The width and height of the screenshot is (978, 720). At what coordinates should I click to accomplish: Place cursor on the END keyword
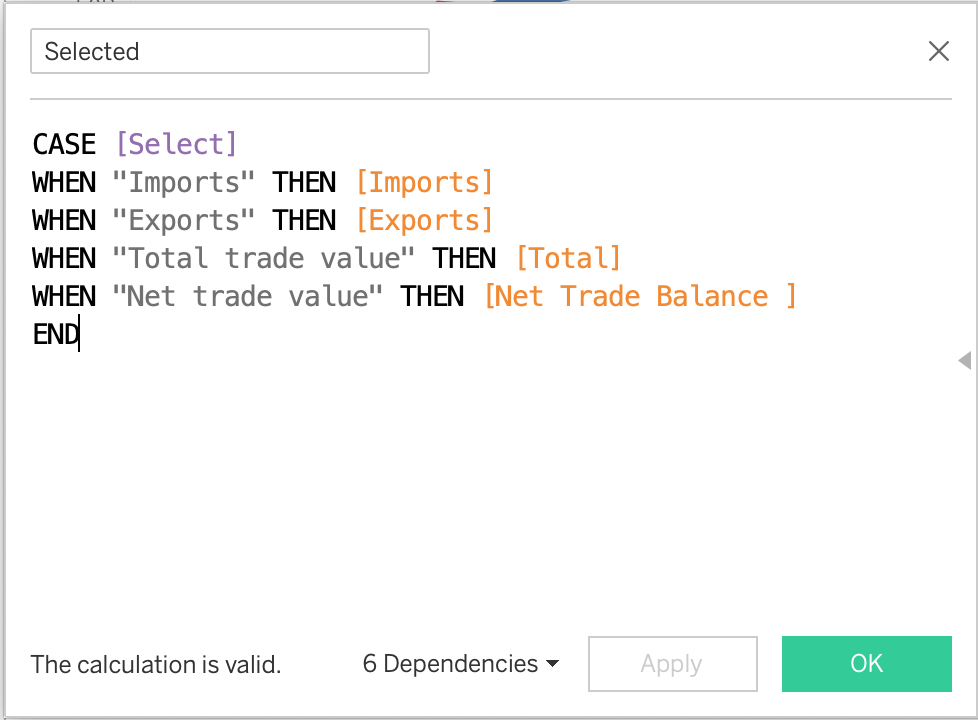[x=55, y=334]
